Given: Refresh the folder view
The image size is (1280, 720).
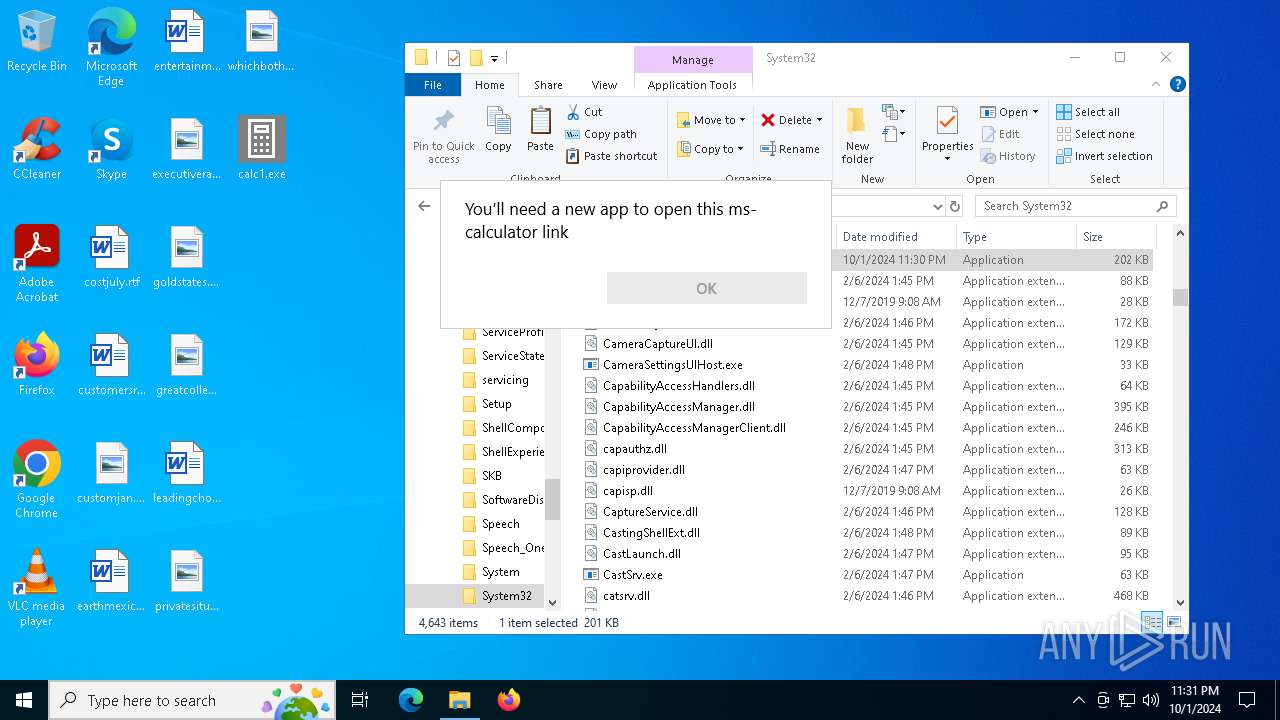Looking at the screenshot, I should click(955, 206).
